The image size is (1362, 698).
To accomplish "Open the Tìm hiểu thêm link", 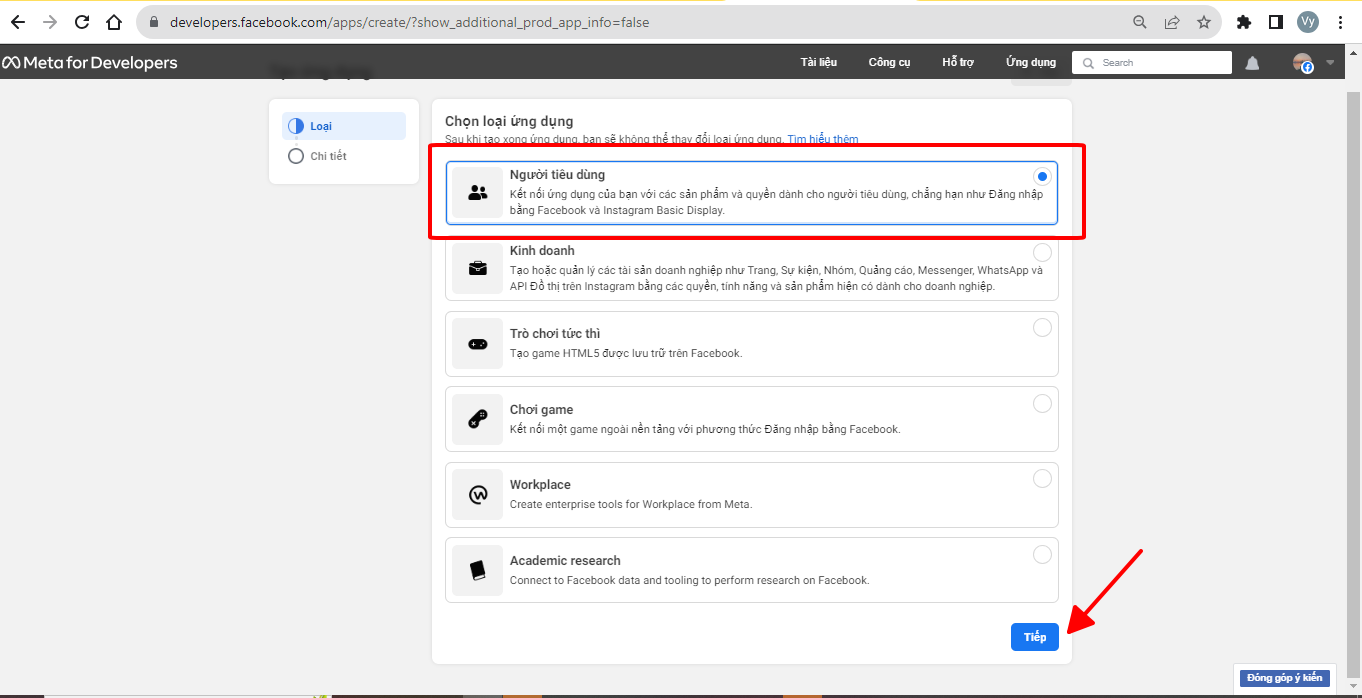I will (822, 139).
